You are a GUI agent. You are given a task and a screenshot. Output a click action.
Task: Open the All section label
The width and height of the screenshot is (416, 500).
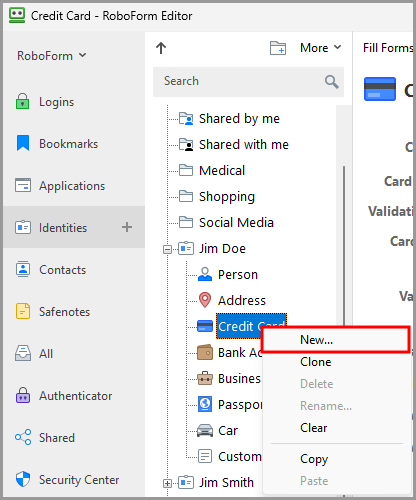tap(46, 354)
